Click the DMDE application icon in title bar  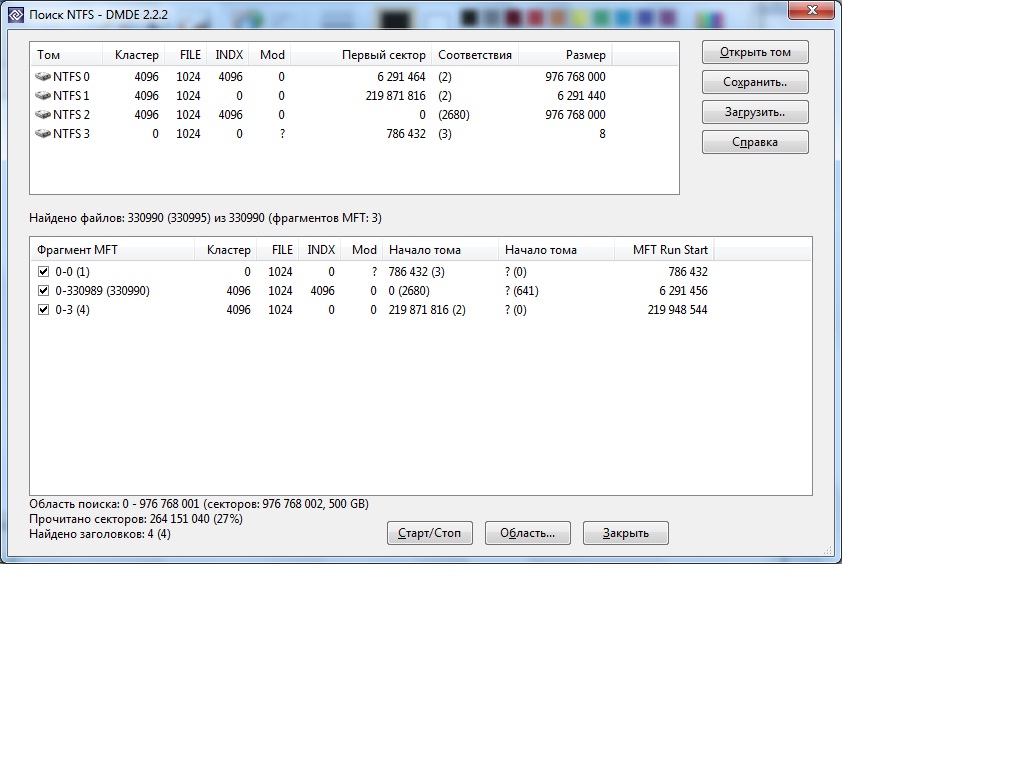(x=15, y=15)
